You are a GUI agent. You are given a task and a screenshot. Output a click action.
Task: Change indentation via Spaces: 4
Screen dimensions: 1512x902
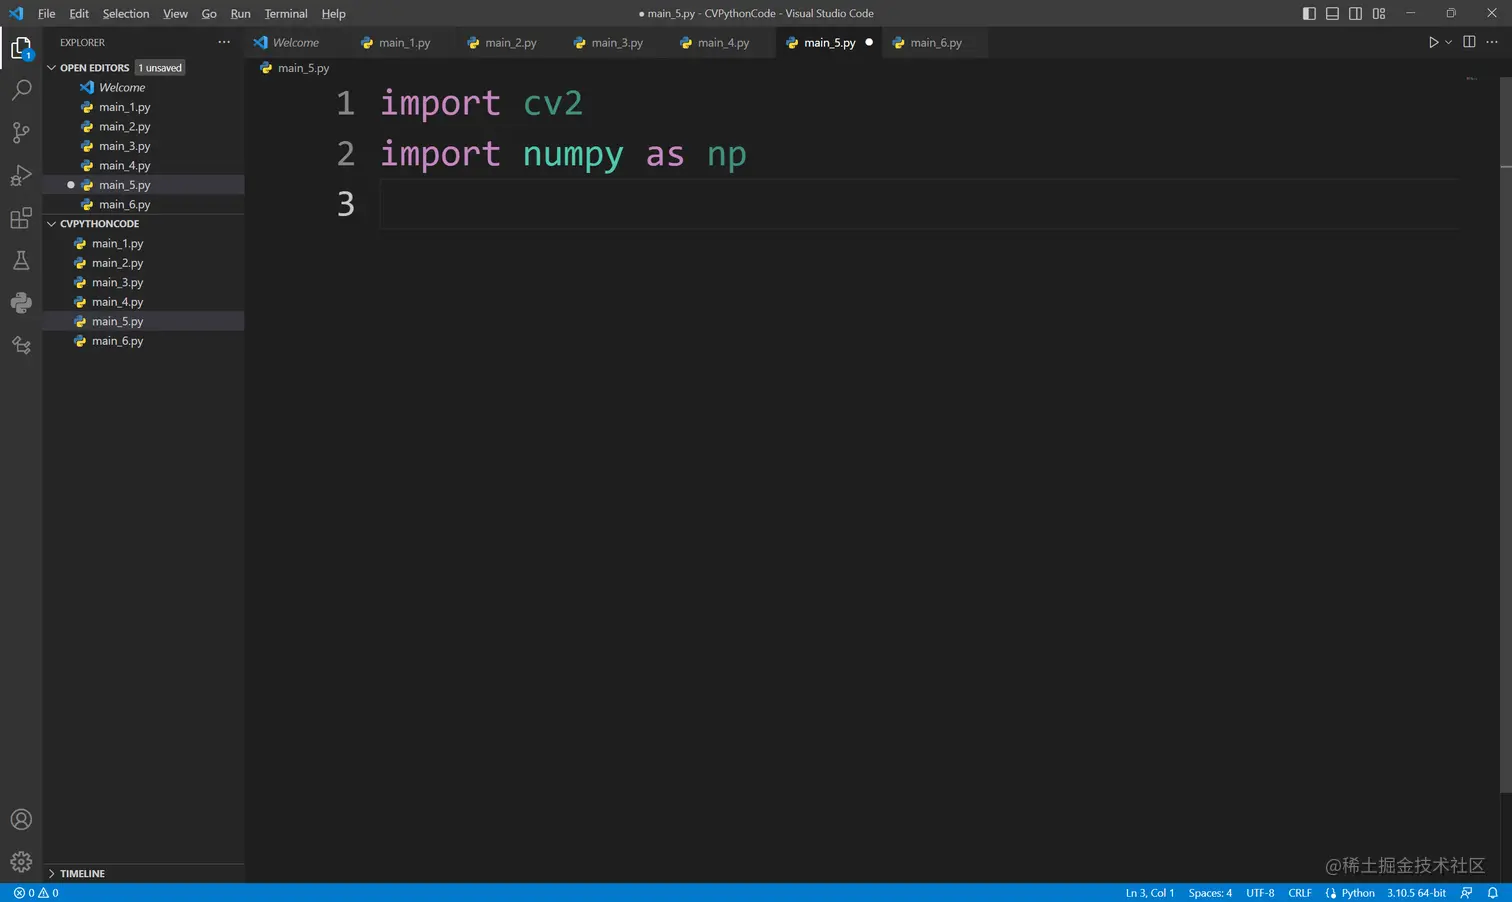tap(1210, 893)
